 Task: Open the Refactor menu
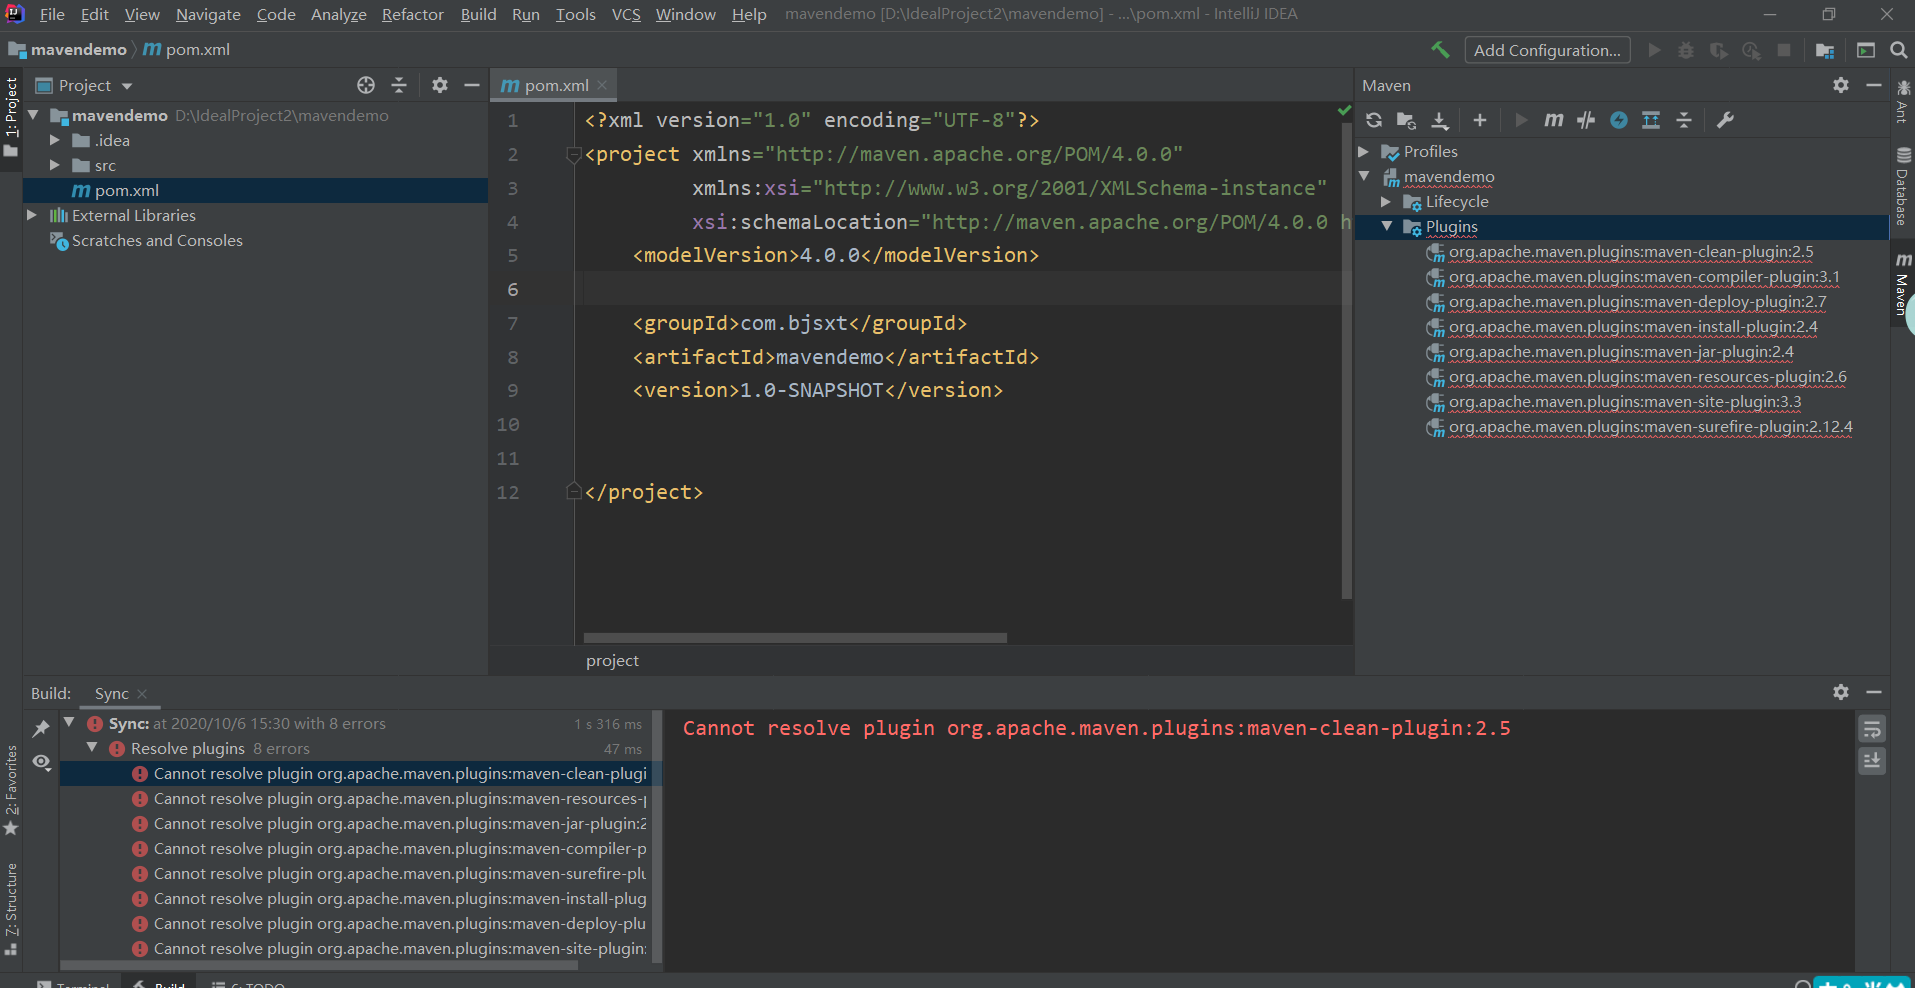[413, 14]
